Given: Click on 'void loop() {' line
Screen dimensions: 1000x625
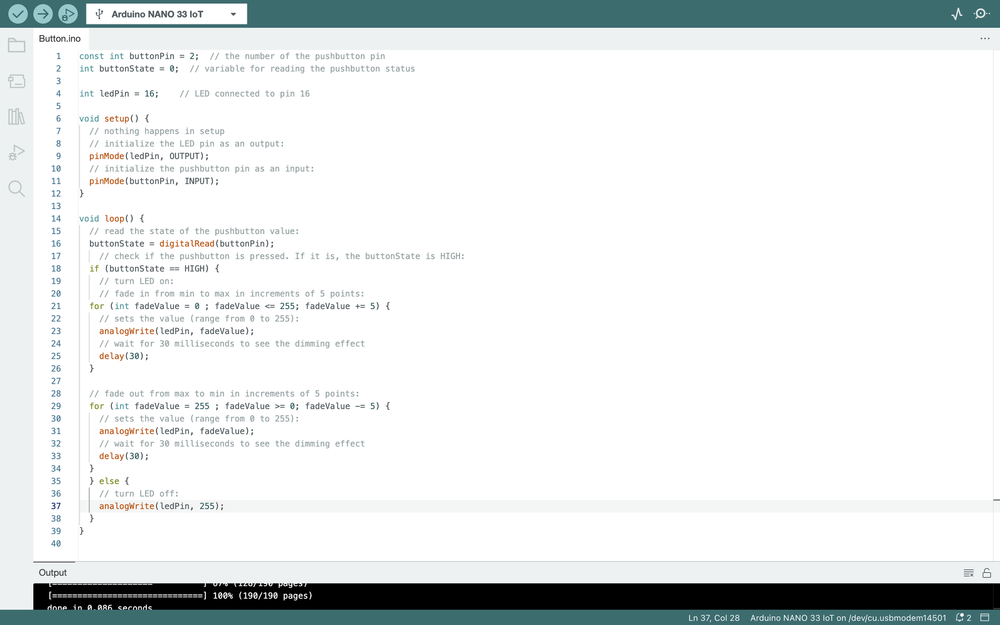Looking at the screenshot, I should [112, 218].
